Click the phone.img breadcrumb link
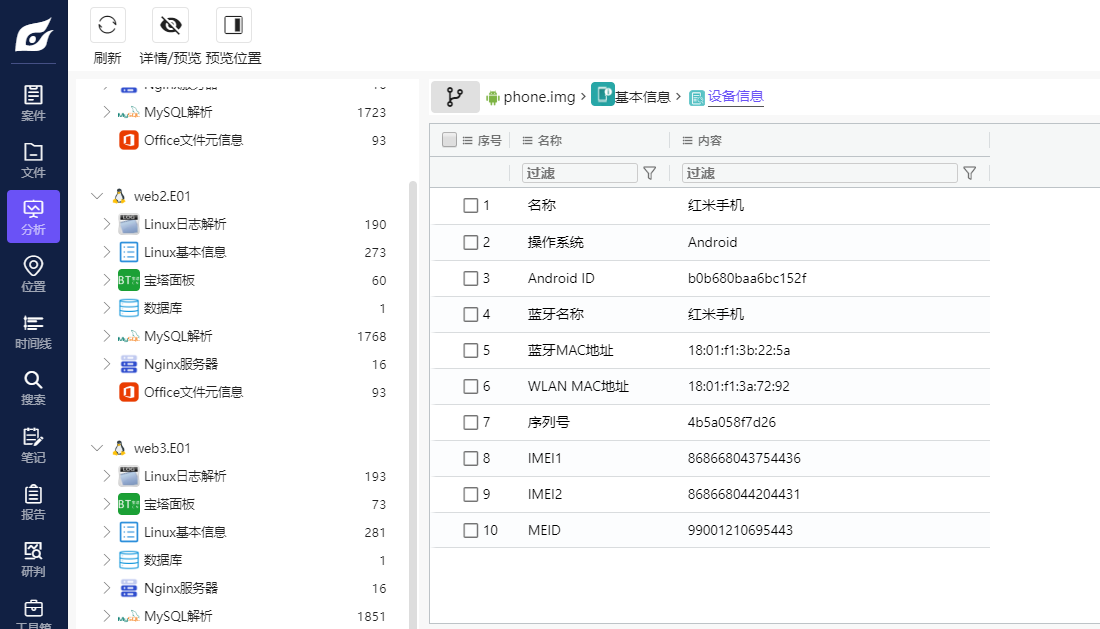Viewport: 1100px width, 629px height. pos(539,97)
